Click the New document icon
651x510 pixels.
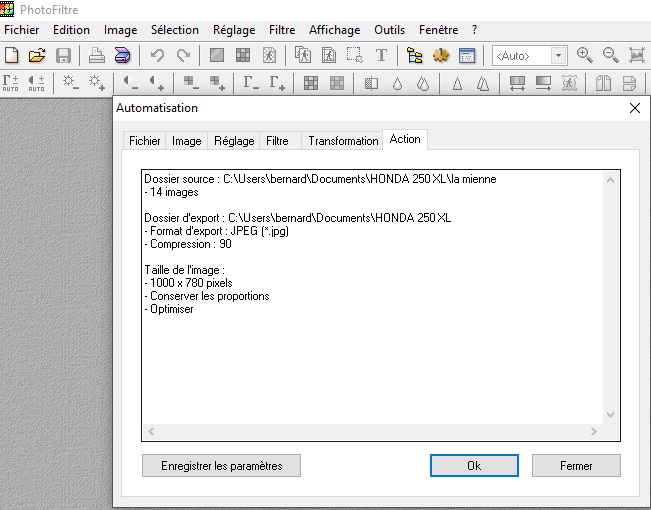point(13,55)
